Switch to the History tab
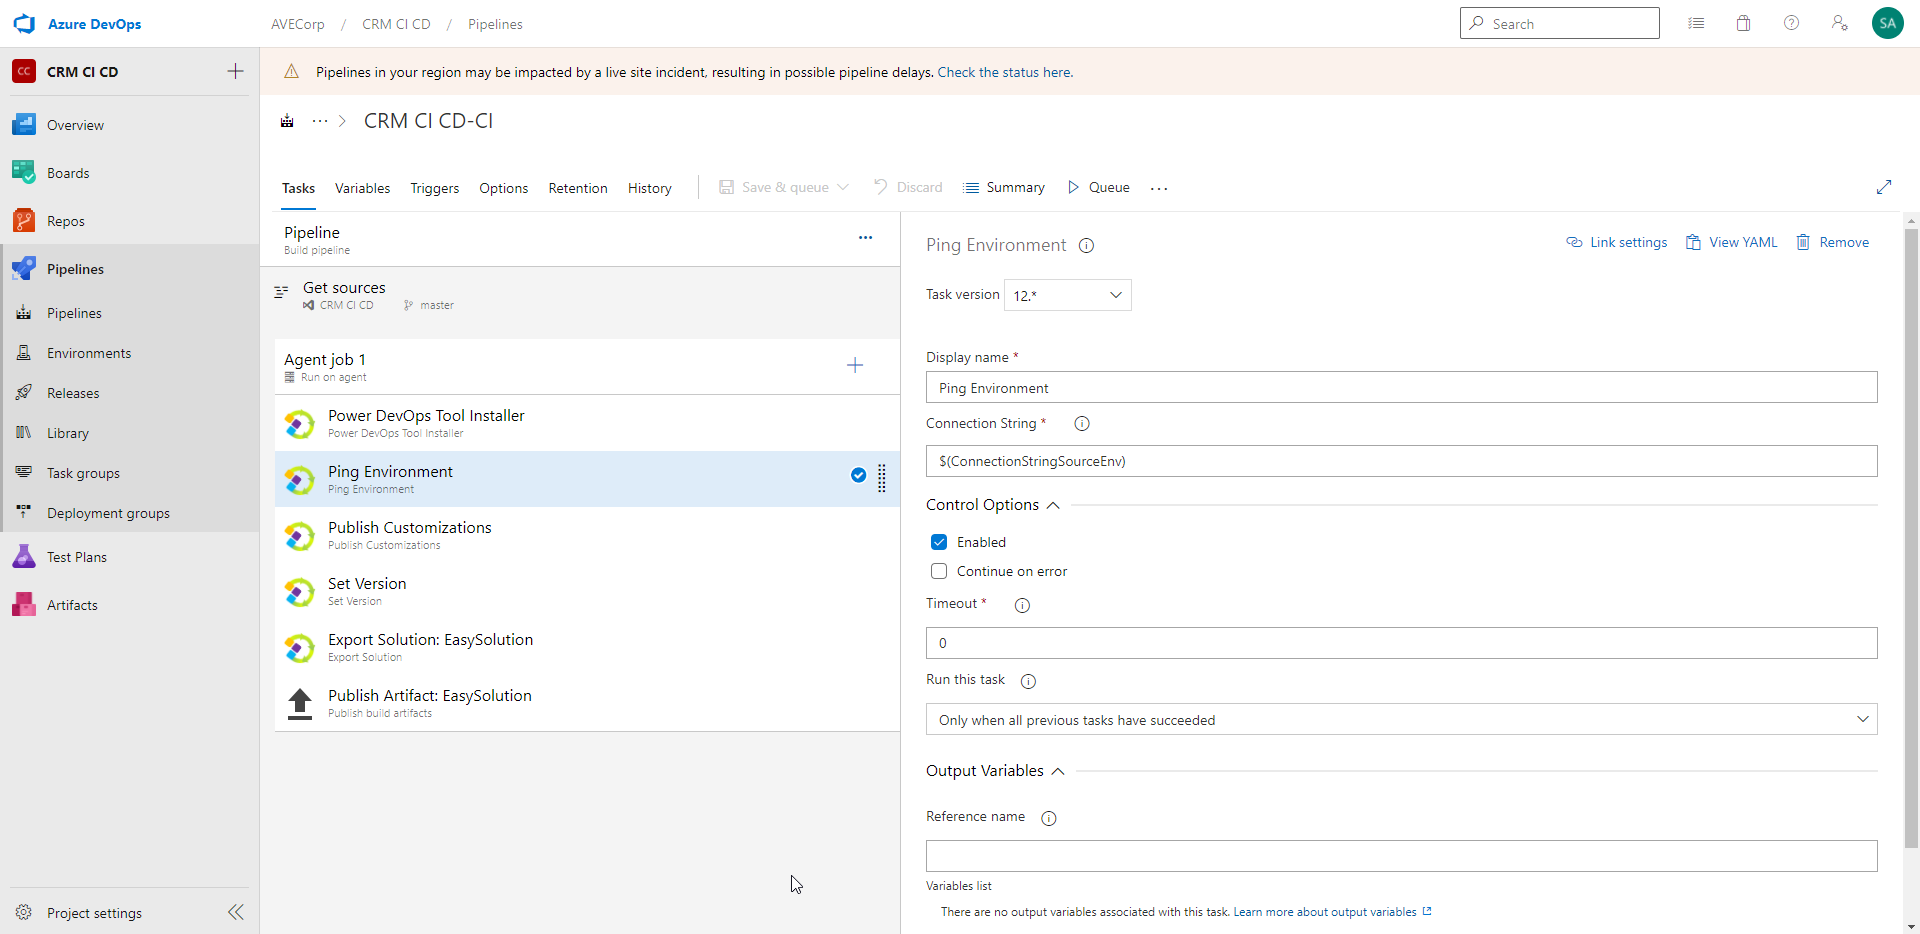 [650, 188]
